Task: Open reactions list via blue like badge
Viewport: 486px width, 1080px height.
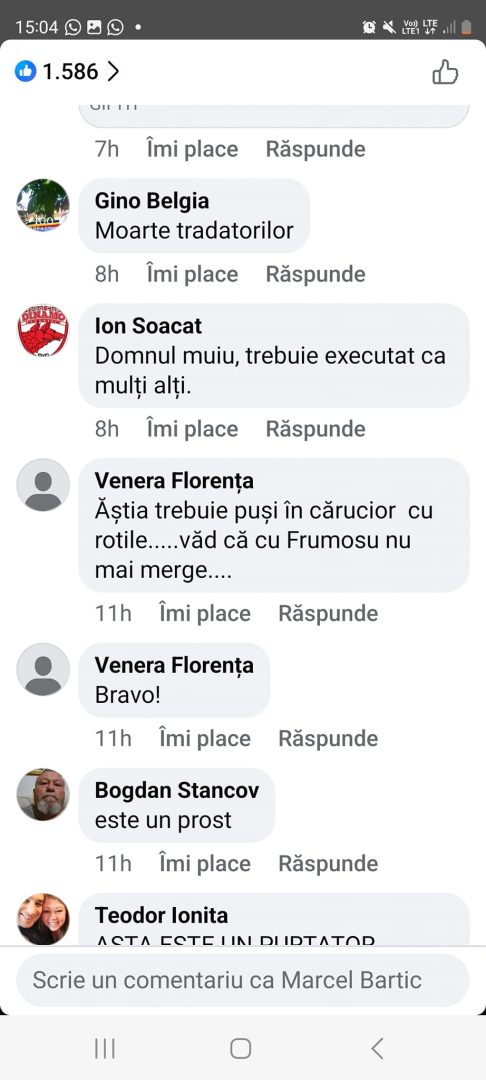Action: click(25, 71)
